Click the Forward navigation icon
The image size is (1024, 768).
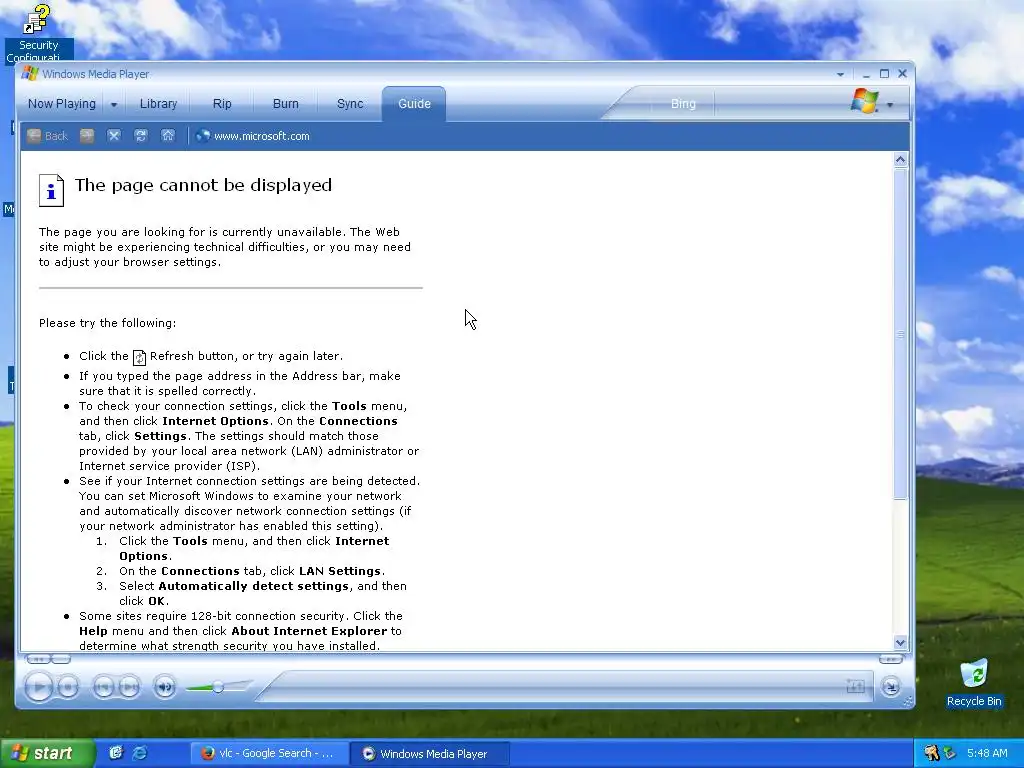click(87, 136)
